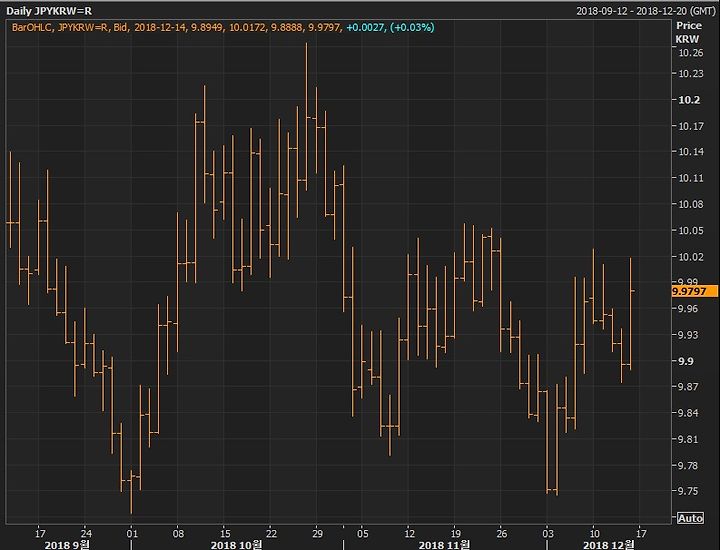720x550 pixels.
Task: Click the 9.84 price axis label
Action: 688,413
